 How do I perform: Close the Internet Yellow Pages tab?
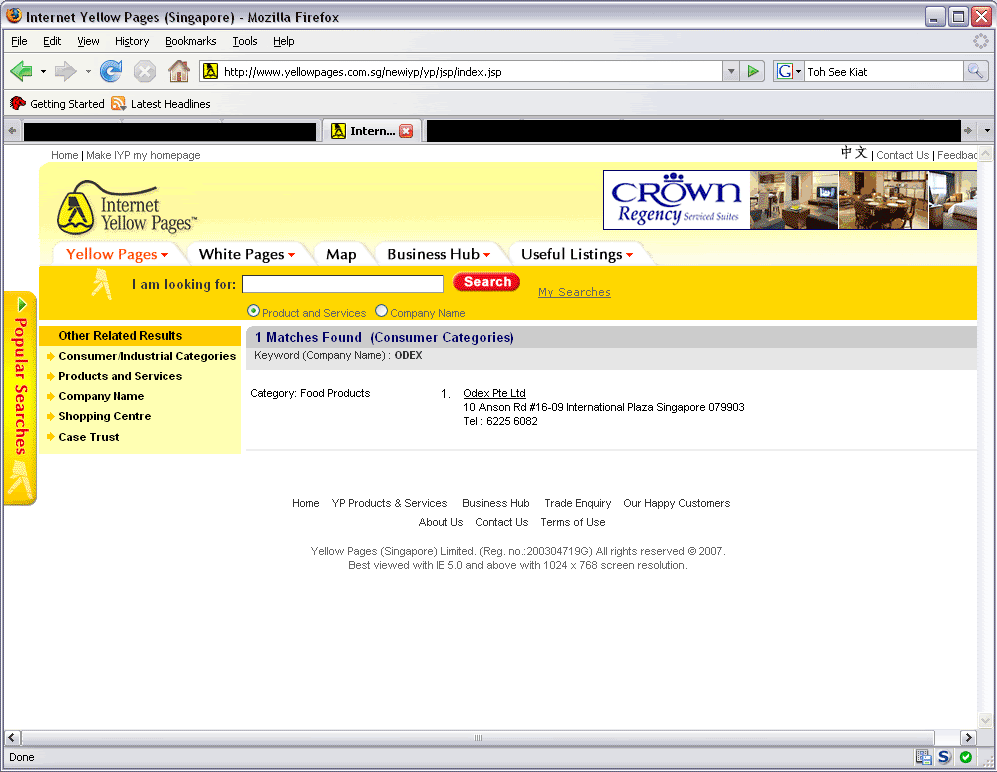(x=406, y=131)
